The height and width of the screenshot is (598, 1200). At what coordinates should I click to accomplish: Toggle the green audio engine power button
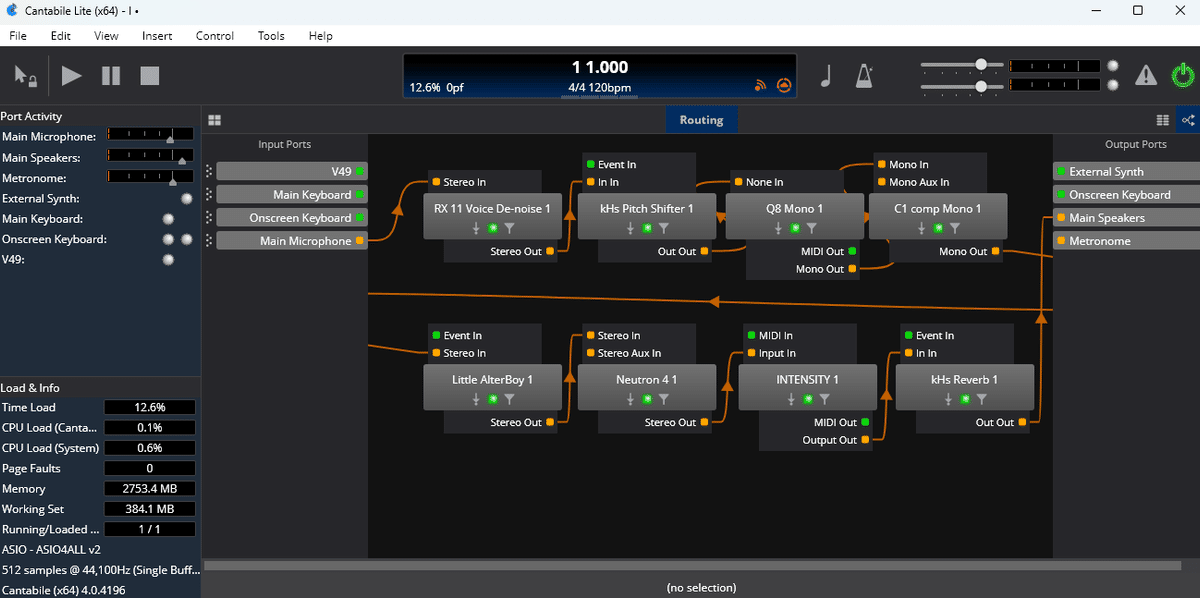pos(1183,75)
